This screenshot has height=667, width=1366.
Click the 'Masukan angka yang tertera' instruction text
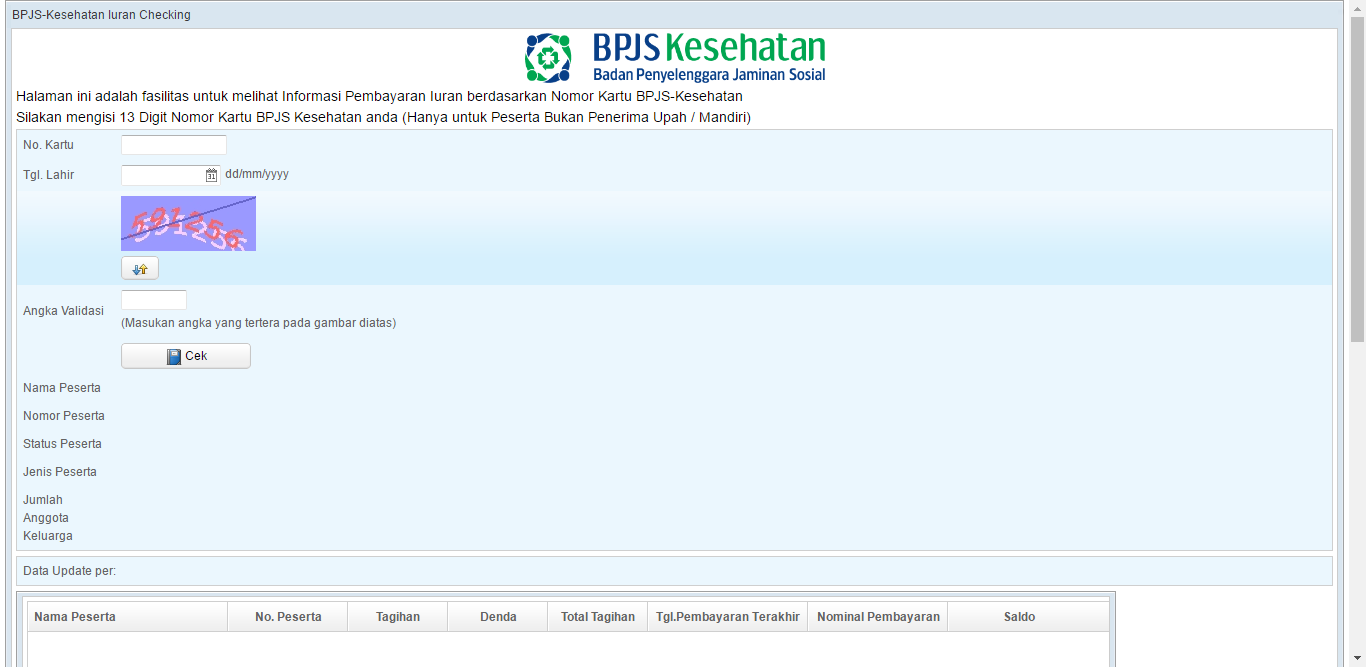click(x=259, y=323)
